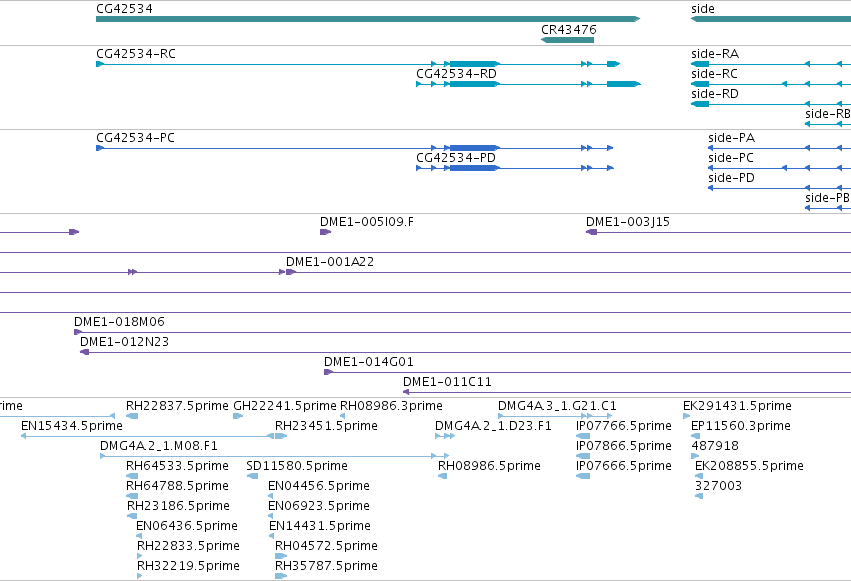Select the DME1-012N23 clone label

124,342
